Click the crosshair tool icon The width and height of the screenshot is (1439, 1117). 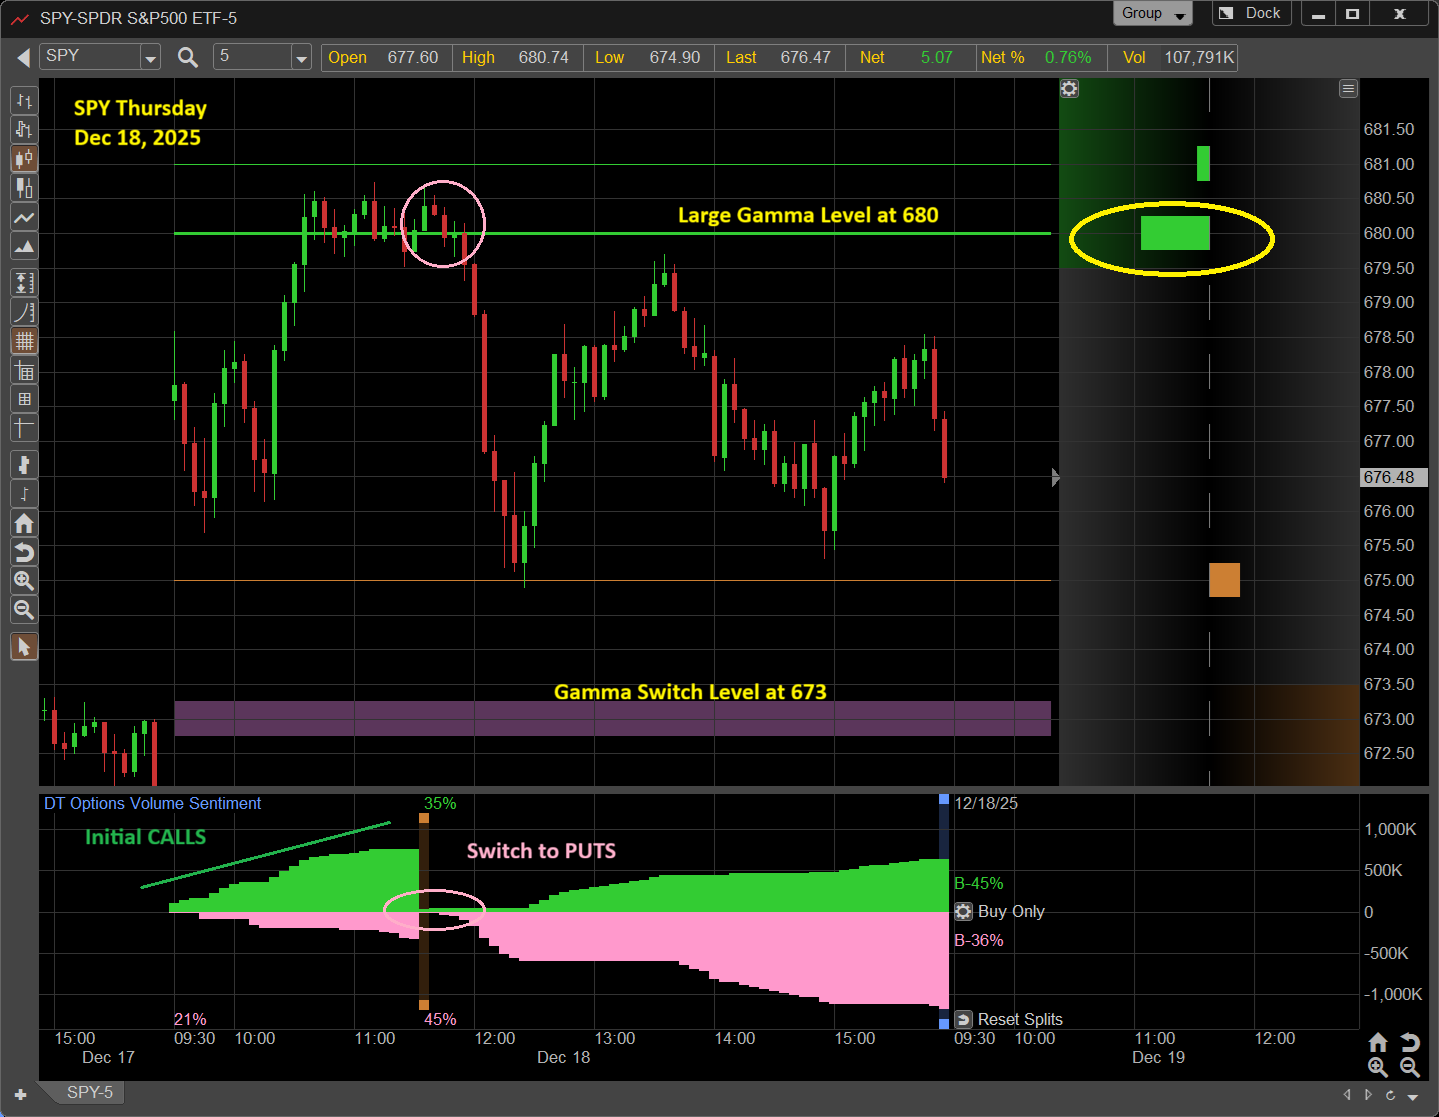click(x=24, y=428)
